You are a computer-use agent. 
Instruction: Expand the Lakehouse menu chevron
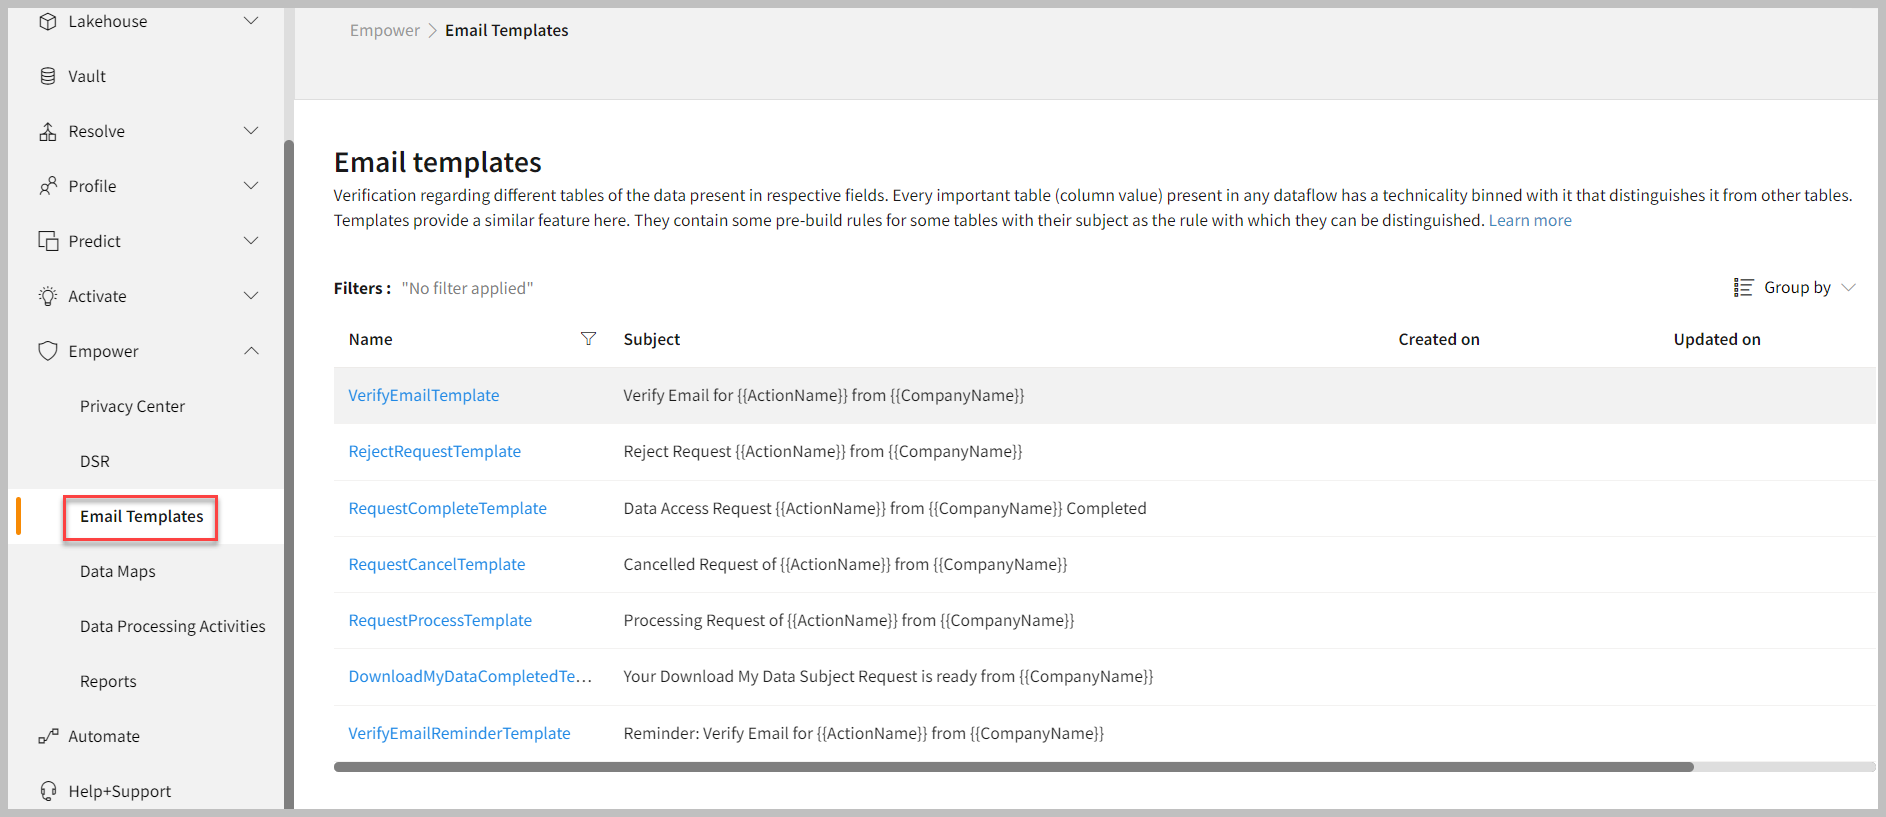click(x=251, y=21)
